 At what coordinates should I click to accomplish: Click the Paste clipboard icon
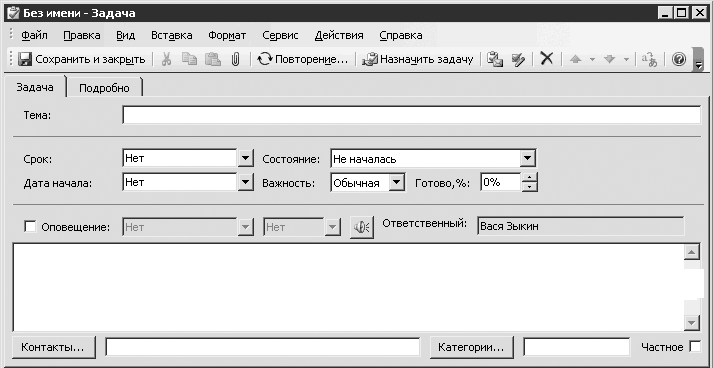pyautogui.click(x=212, y=59)
